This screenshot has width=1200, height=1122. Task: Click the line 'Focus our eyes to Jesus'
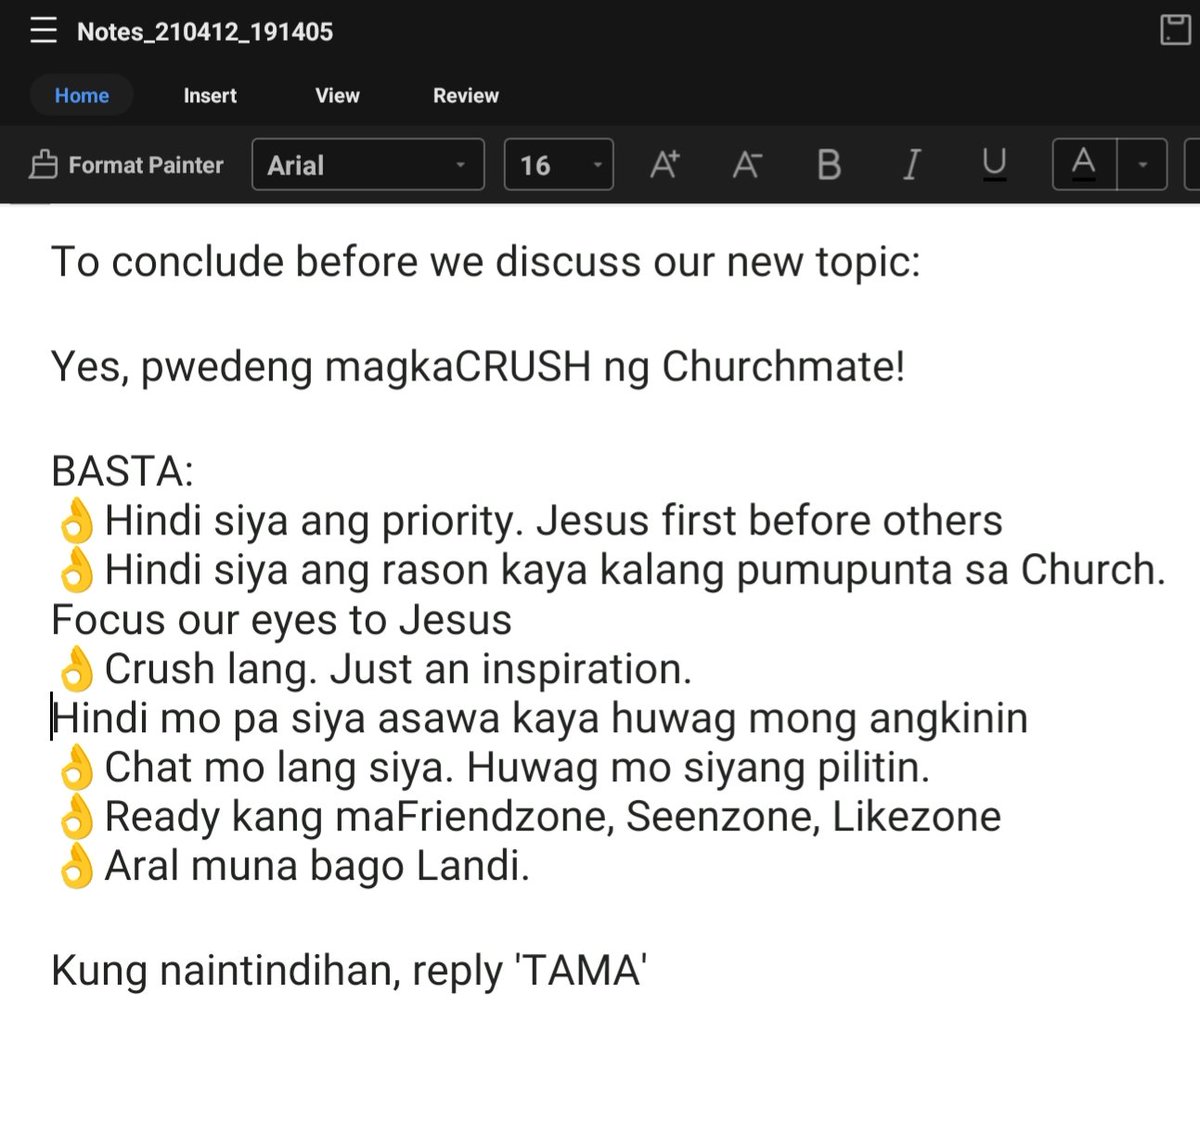point(281,620)
